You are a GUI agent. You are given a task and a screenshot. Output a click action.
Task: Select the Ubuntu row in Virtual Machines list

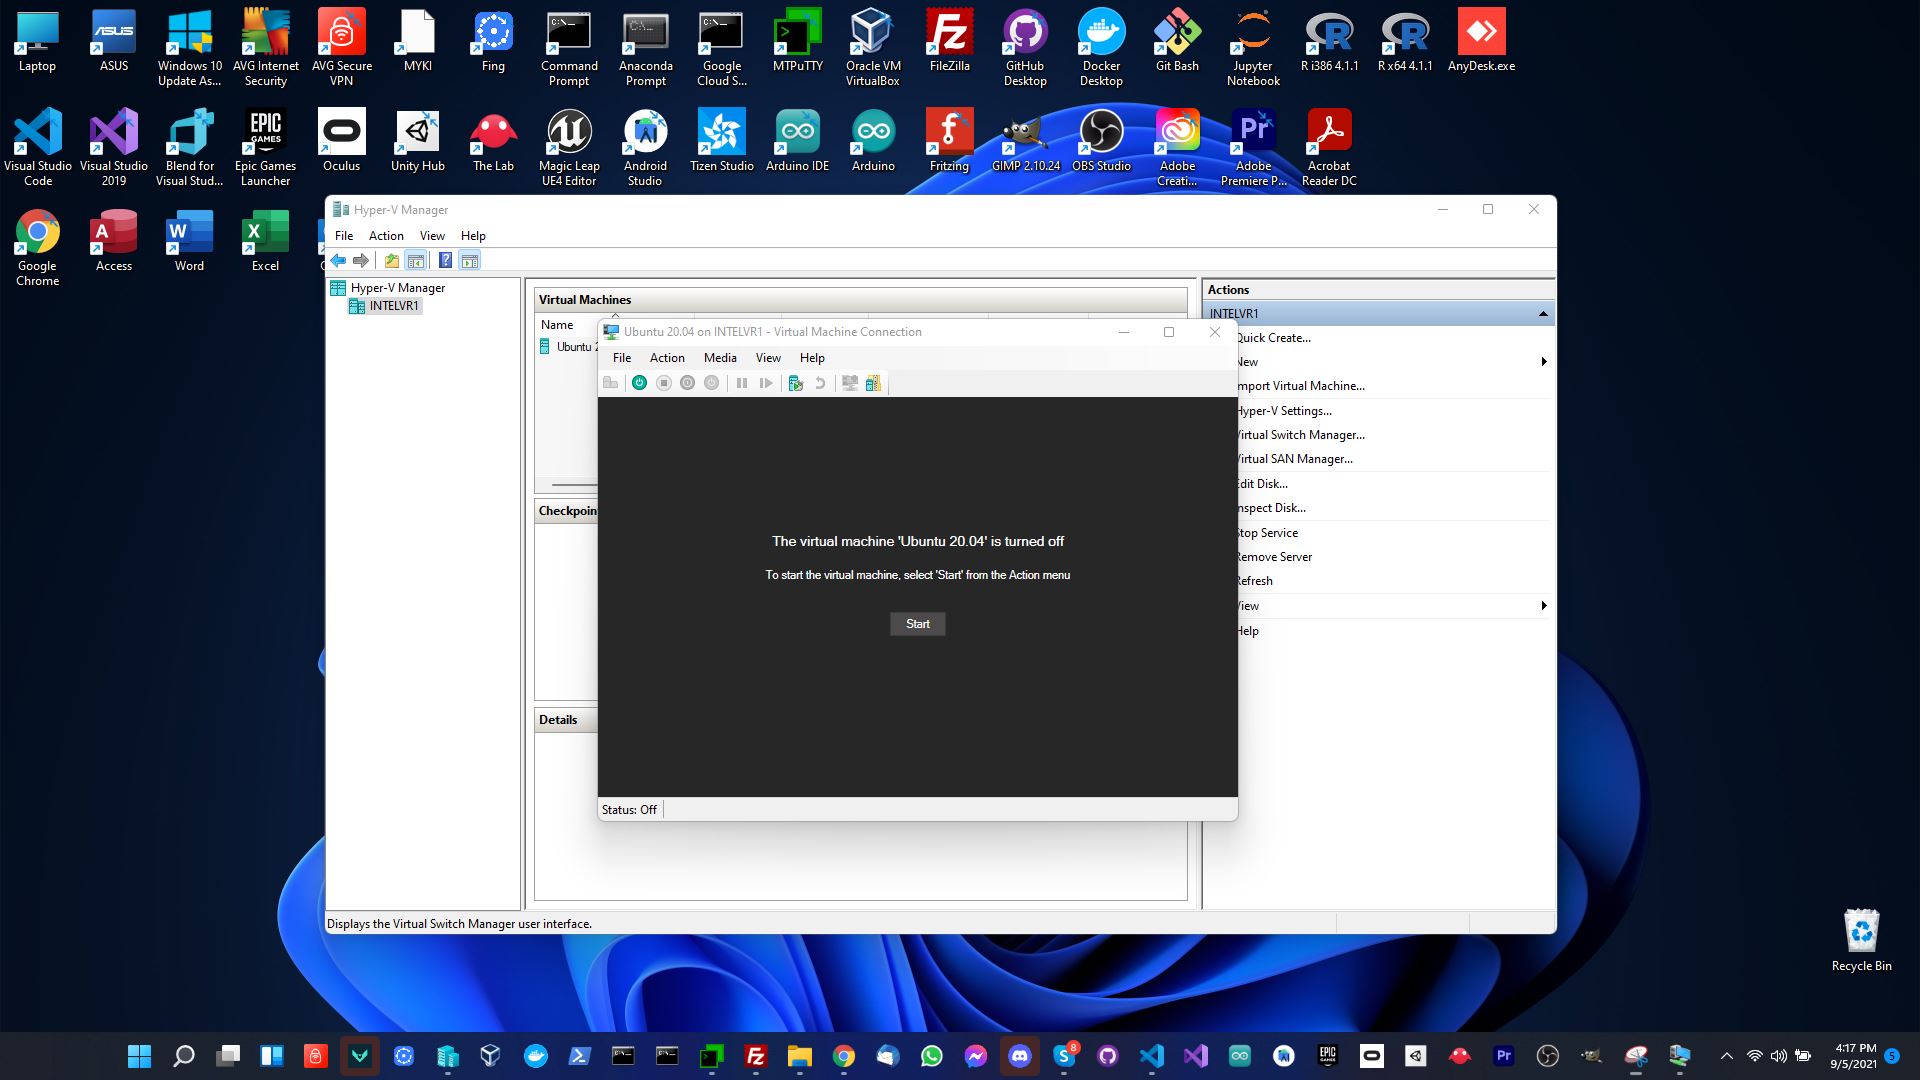[x=567, y=347]
